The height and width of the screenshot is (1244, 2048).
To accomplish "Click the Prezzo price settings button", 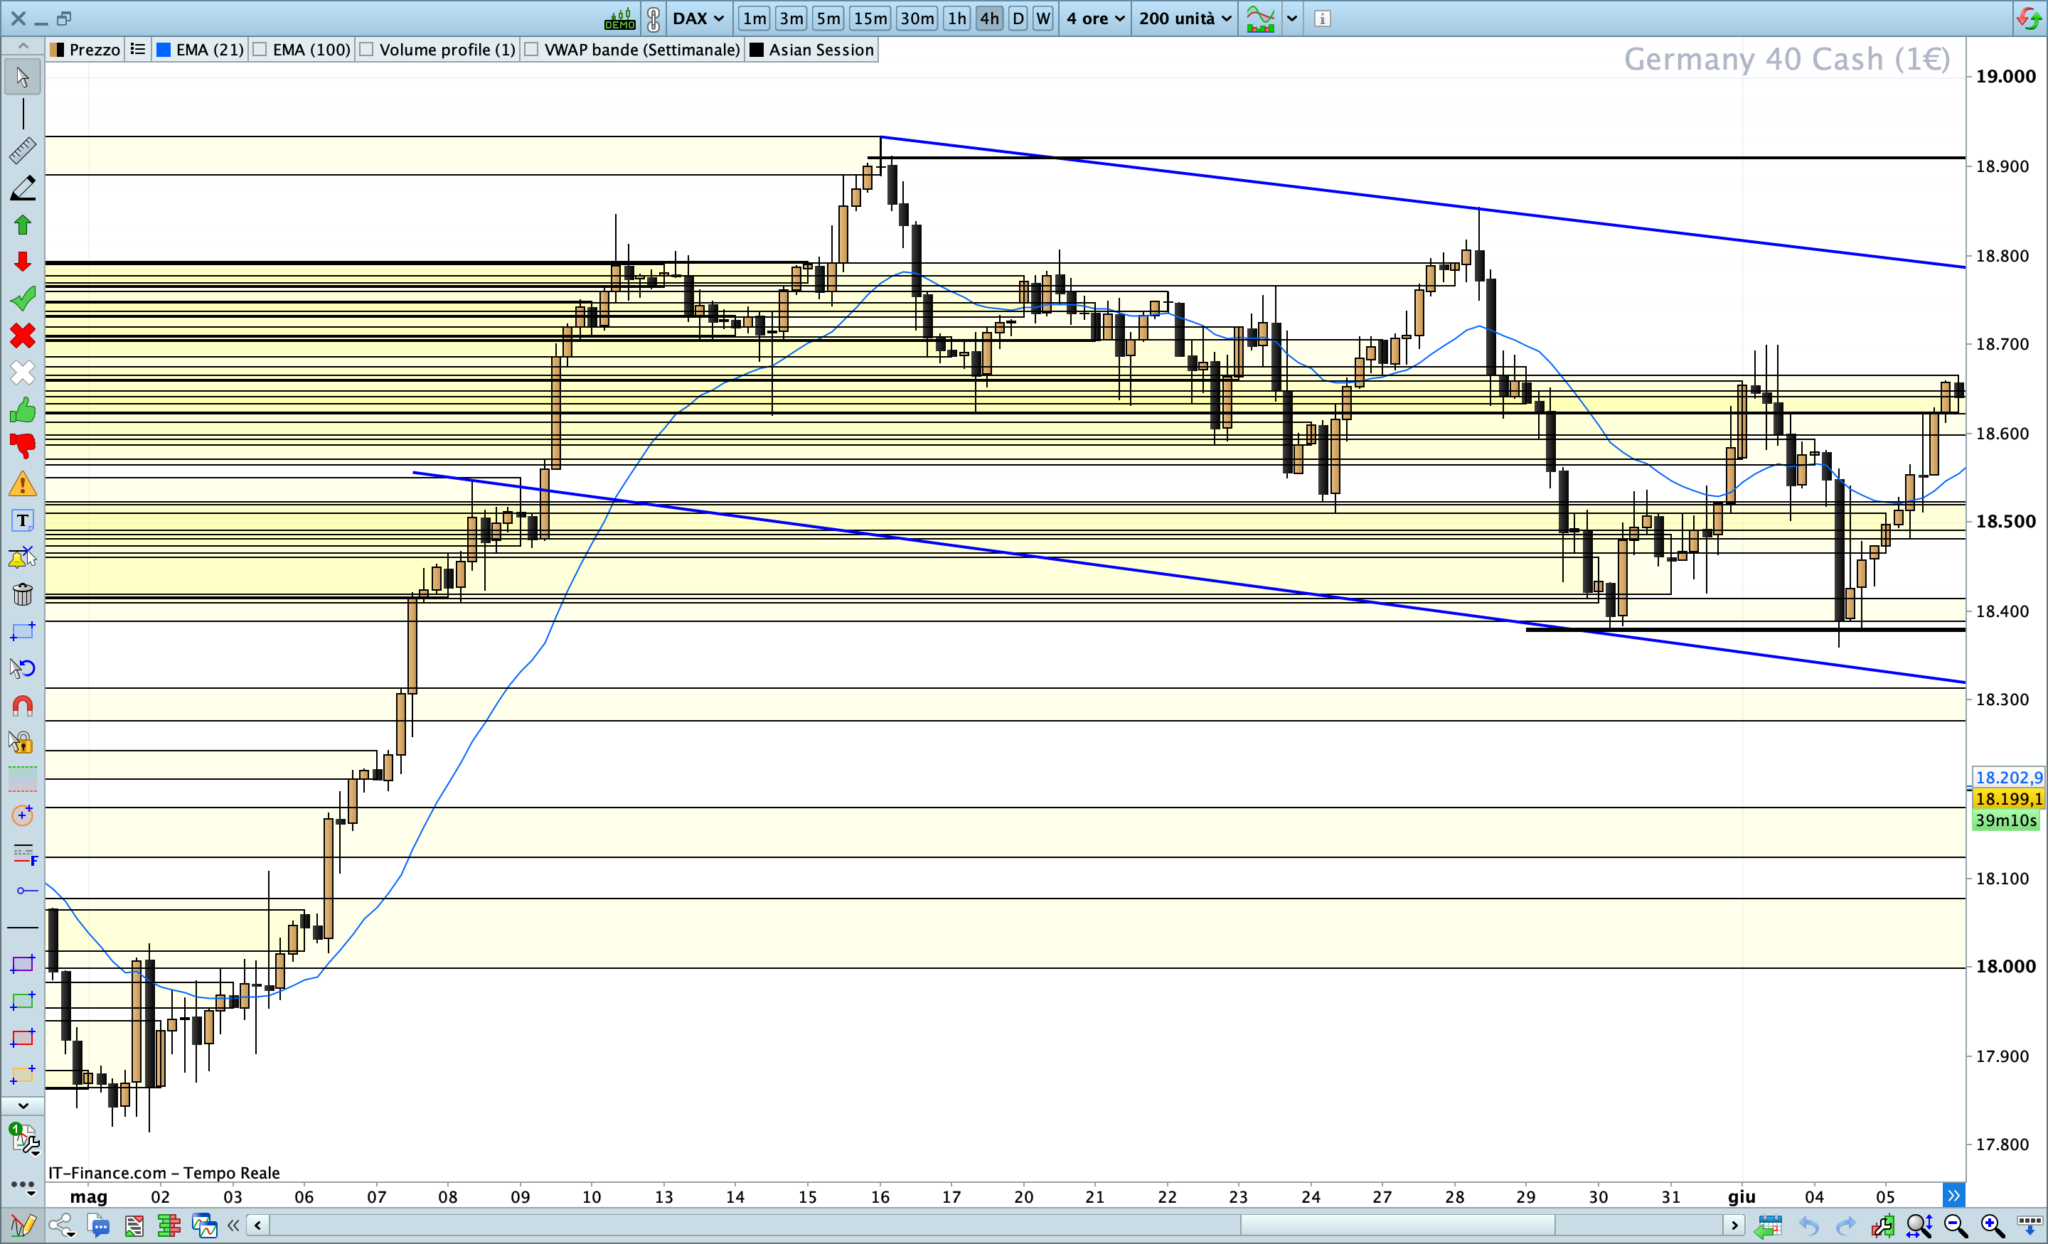I will click(86, 50).
